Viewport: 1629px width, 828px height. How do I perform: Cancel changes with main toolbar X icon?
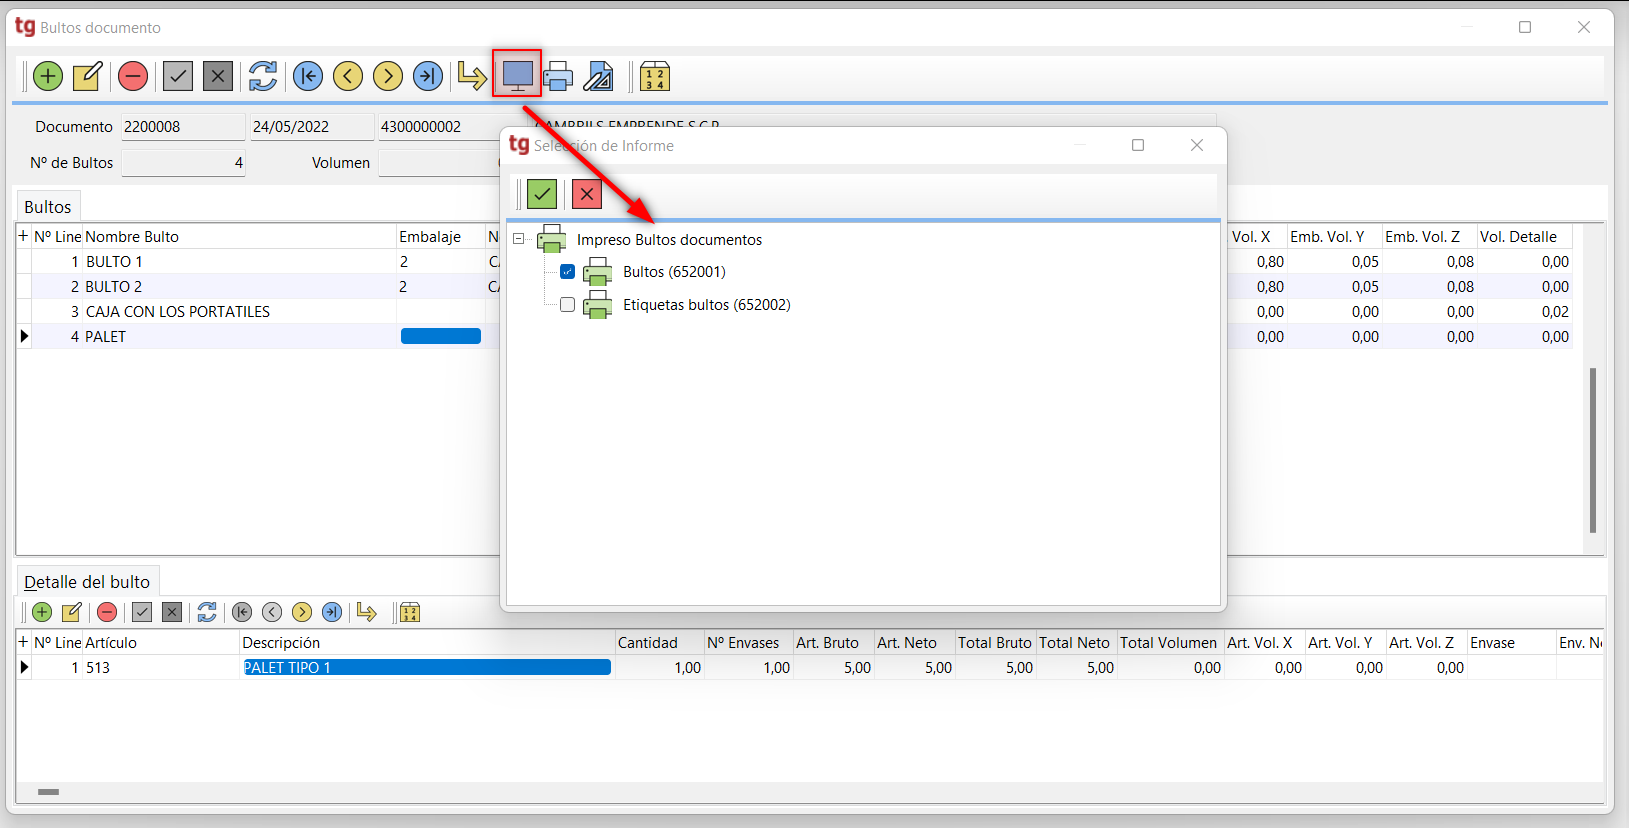pyautogui.click(x=218, y=76)
